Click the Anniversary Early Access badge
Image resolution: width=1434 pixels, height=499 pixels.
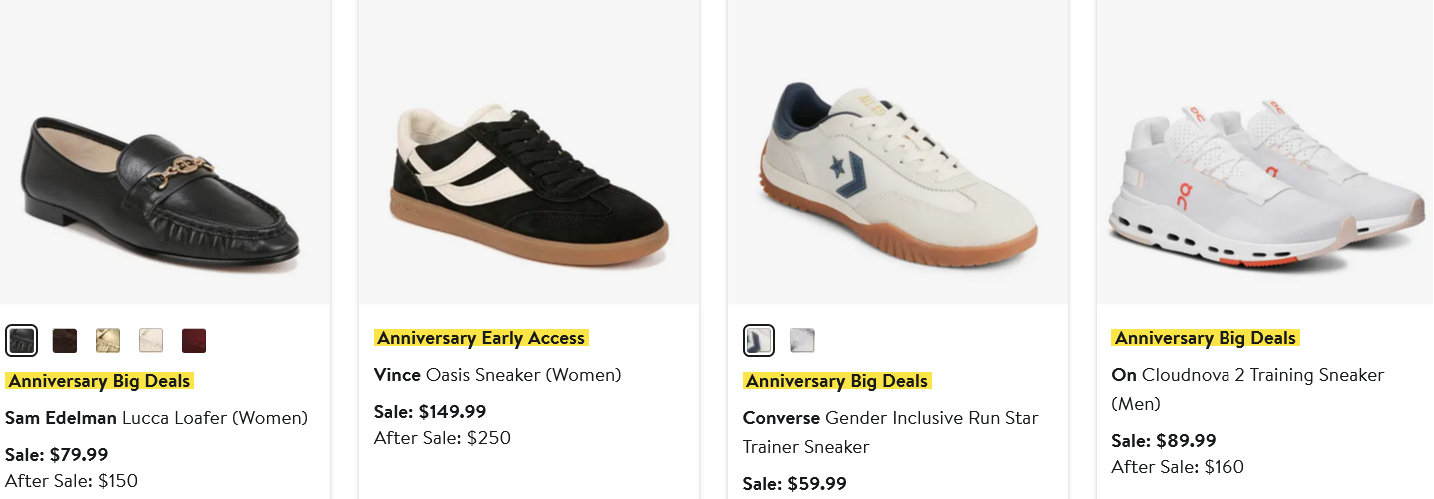pos(481,338)
